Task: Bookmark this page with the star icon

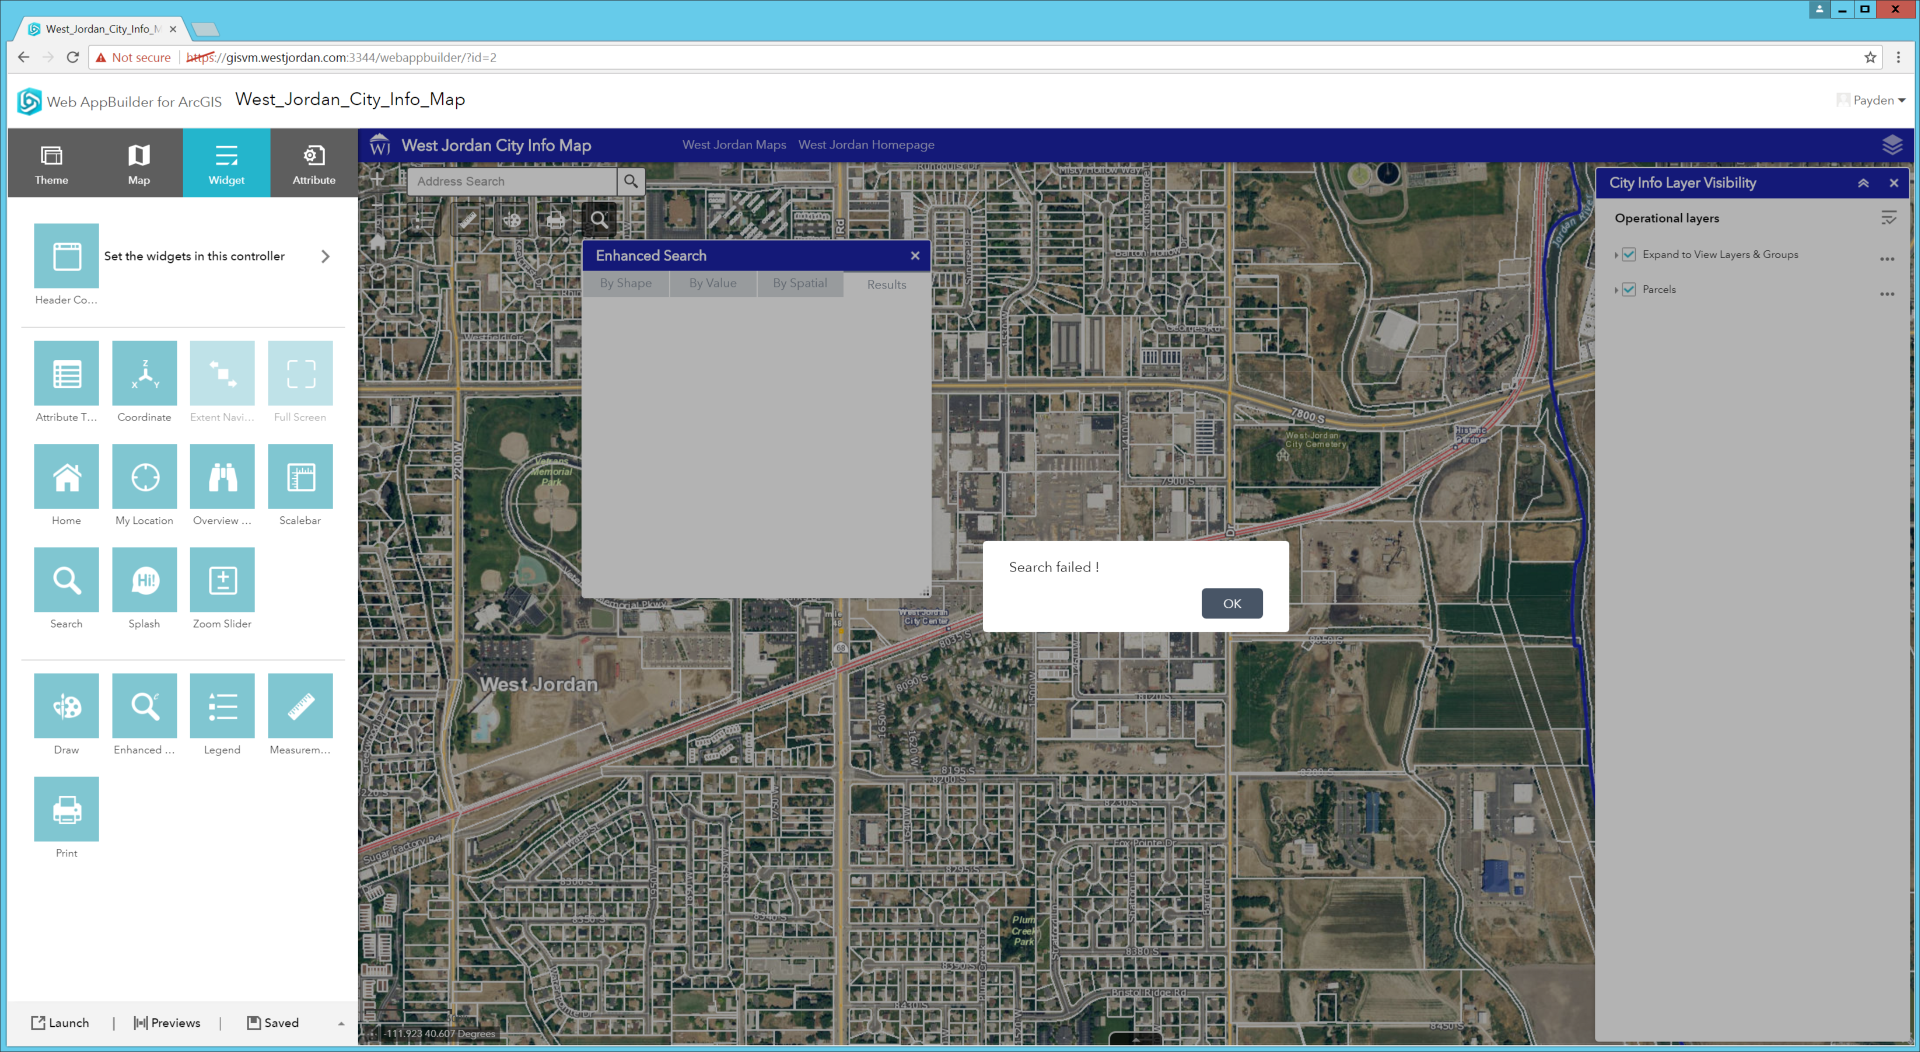Action: pyautogui.click(x=1870, y=57)
